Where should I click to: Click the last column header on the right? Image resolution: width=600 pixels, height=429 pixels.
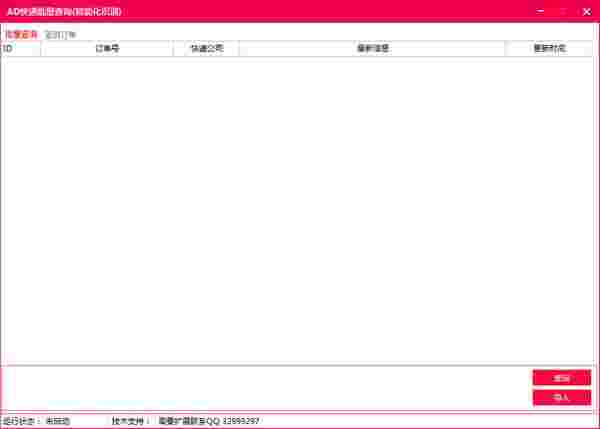click(549, 49)
